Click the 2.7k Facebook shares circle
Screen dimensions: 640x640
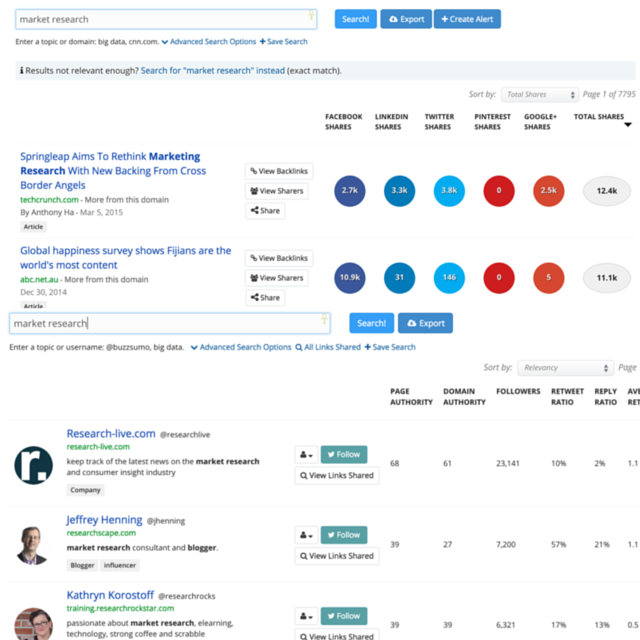tap(350, 191)
